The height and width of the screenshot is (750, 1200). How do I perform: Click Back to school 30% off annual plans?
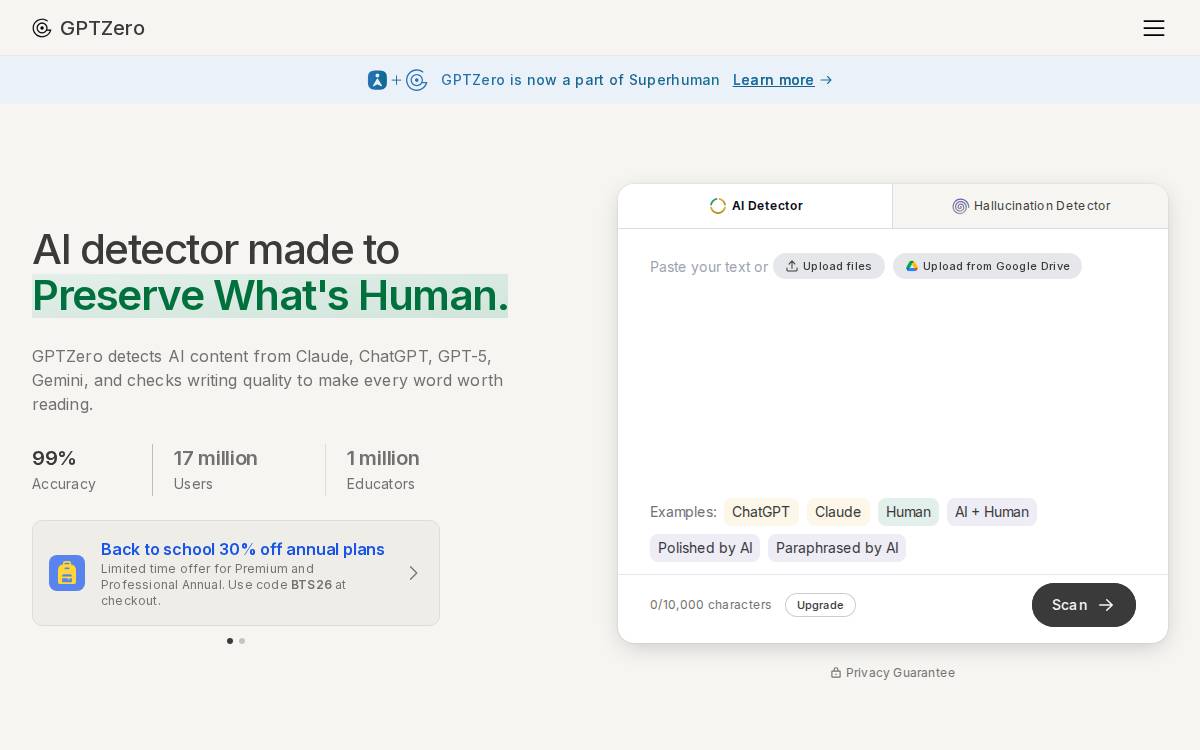[x=243, y=549]
